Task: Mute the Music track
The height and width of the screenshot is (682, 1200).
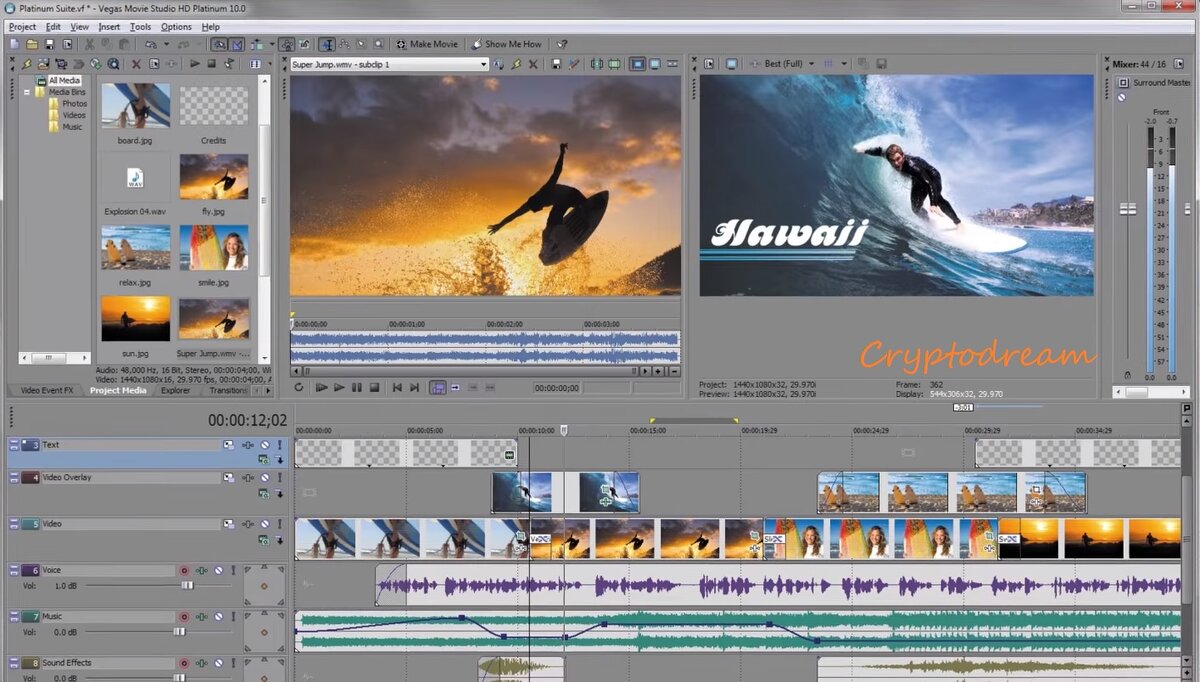Action: (x=219, y=617)
